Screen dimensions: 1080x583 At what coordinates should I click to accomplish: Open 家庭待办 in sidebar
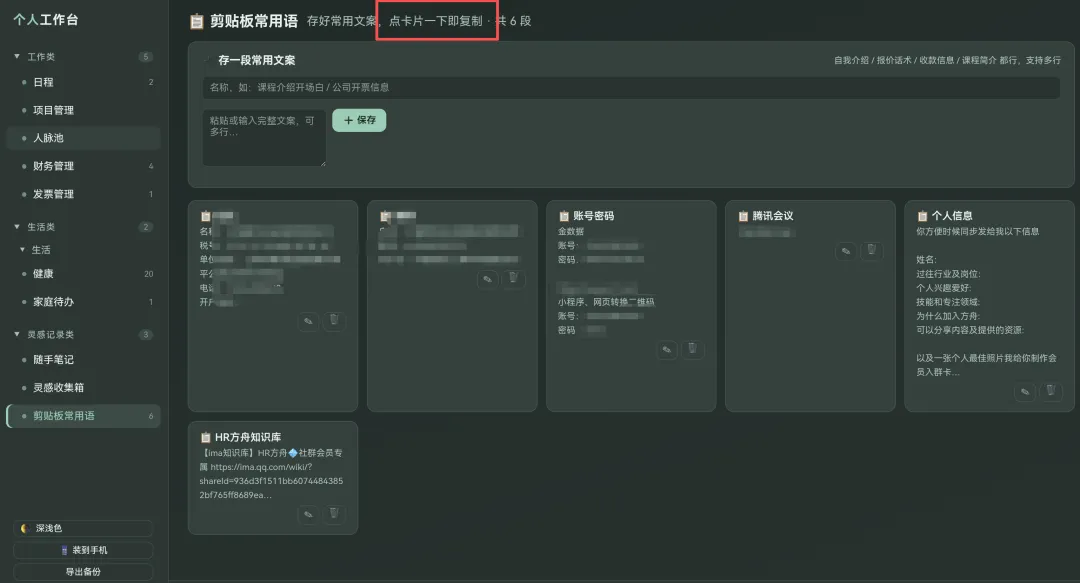(x=83, y=302)
